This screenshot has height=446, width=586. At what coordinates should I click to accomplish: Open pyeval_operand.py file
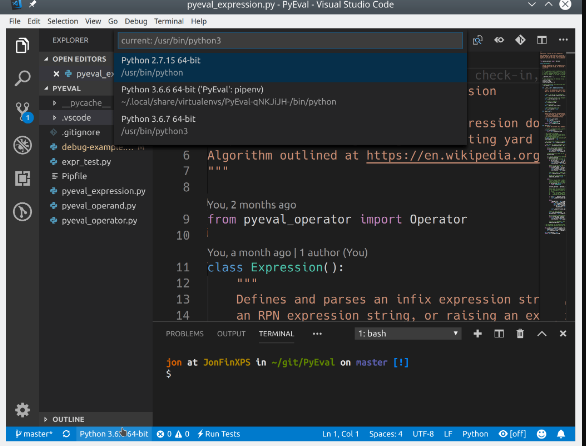click(99, 206)
